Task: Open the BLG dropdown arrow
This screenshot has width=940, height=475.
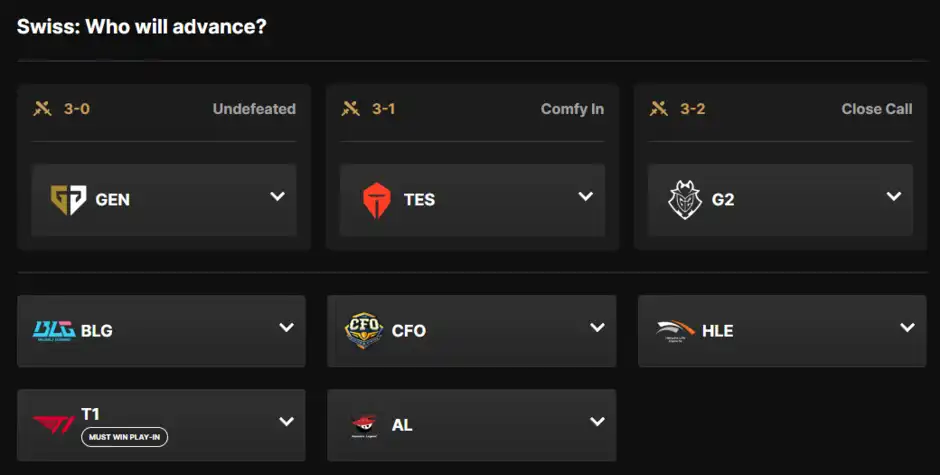Action: click(287, 328)
